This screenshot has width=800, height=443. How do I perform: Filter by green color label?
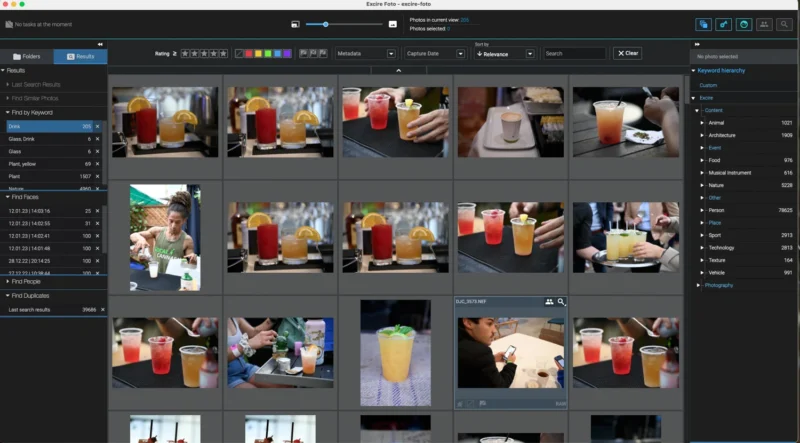[268, 53]
